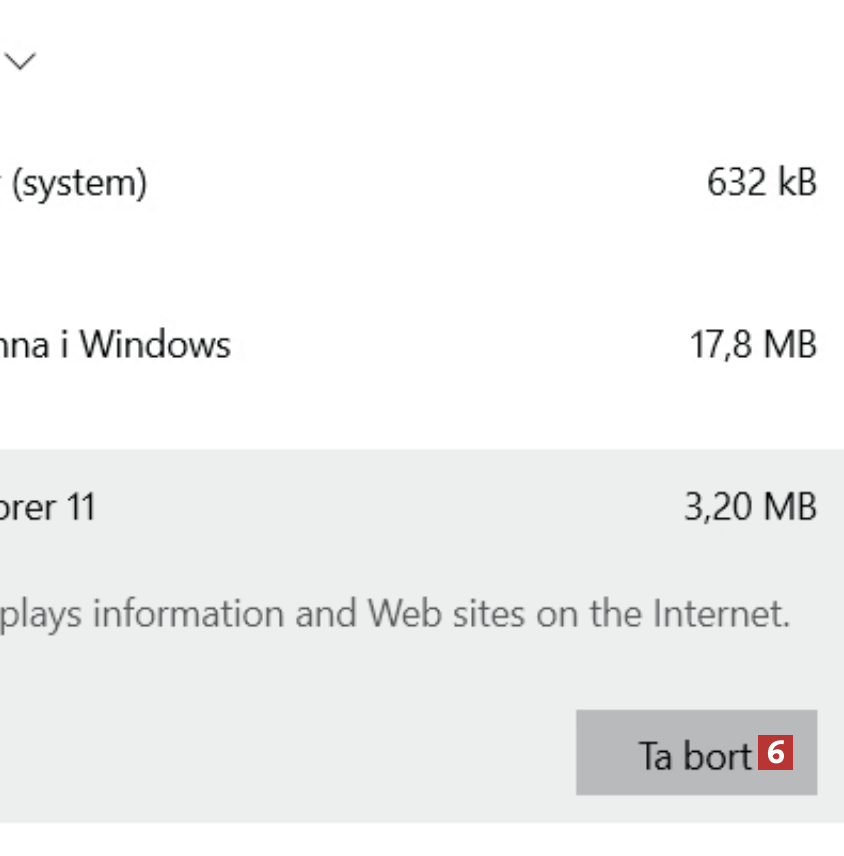Click the 3,20 MB size value

[x=750, y=507]
